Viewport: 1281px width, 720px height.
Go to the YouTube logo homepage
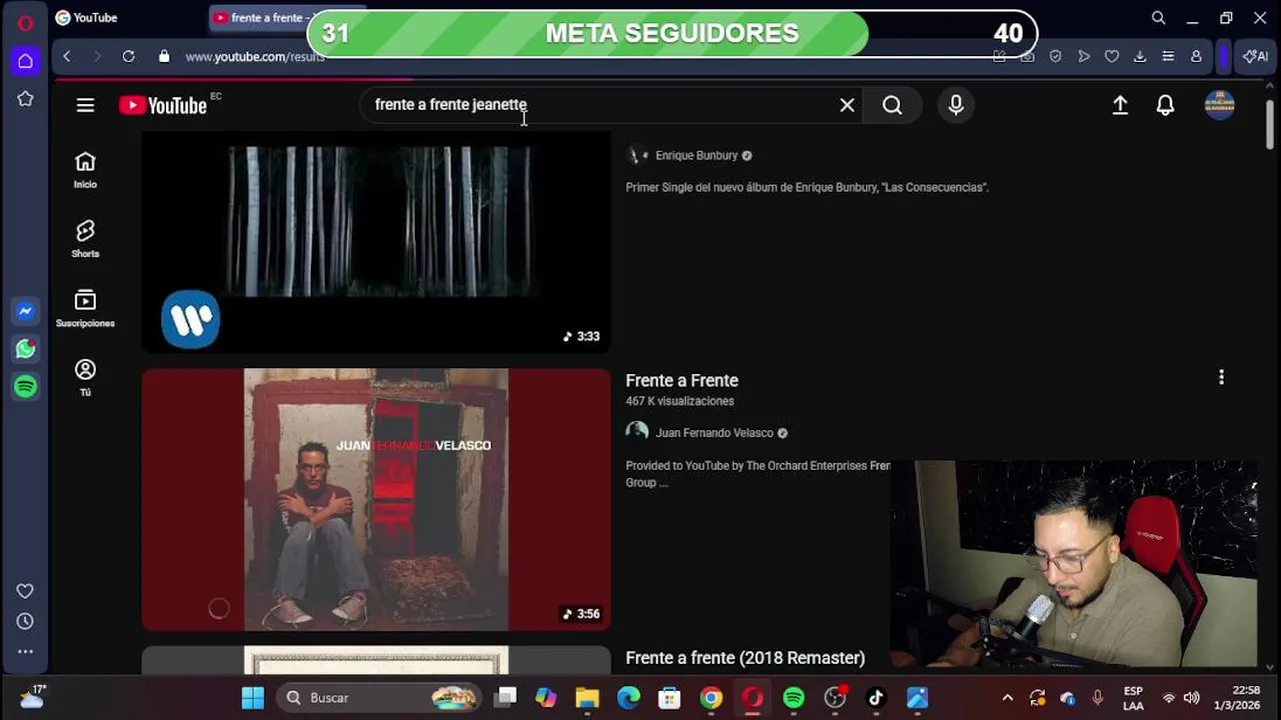pos(163,105)
